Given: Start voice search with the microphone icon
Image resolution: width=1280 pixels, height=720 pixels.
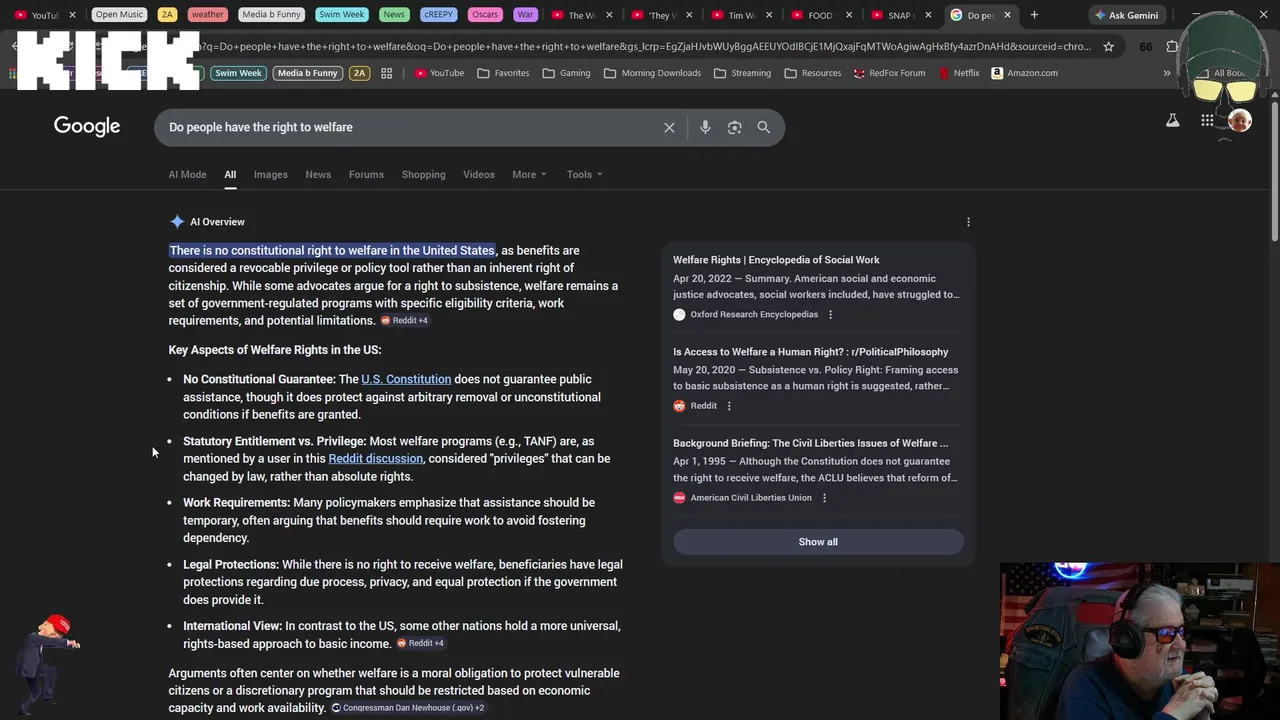Looking at the screenshot, I should click(705, 127).
